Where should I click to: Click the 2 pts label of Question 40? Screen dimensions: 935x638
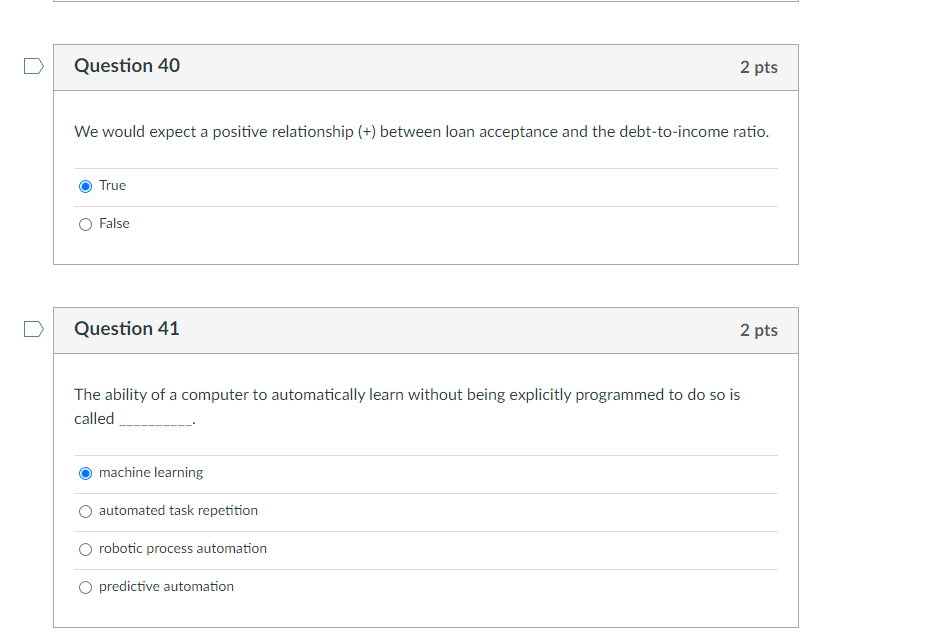coord(758,67)
